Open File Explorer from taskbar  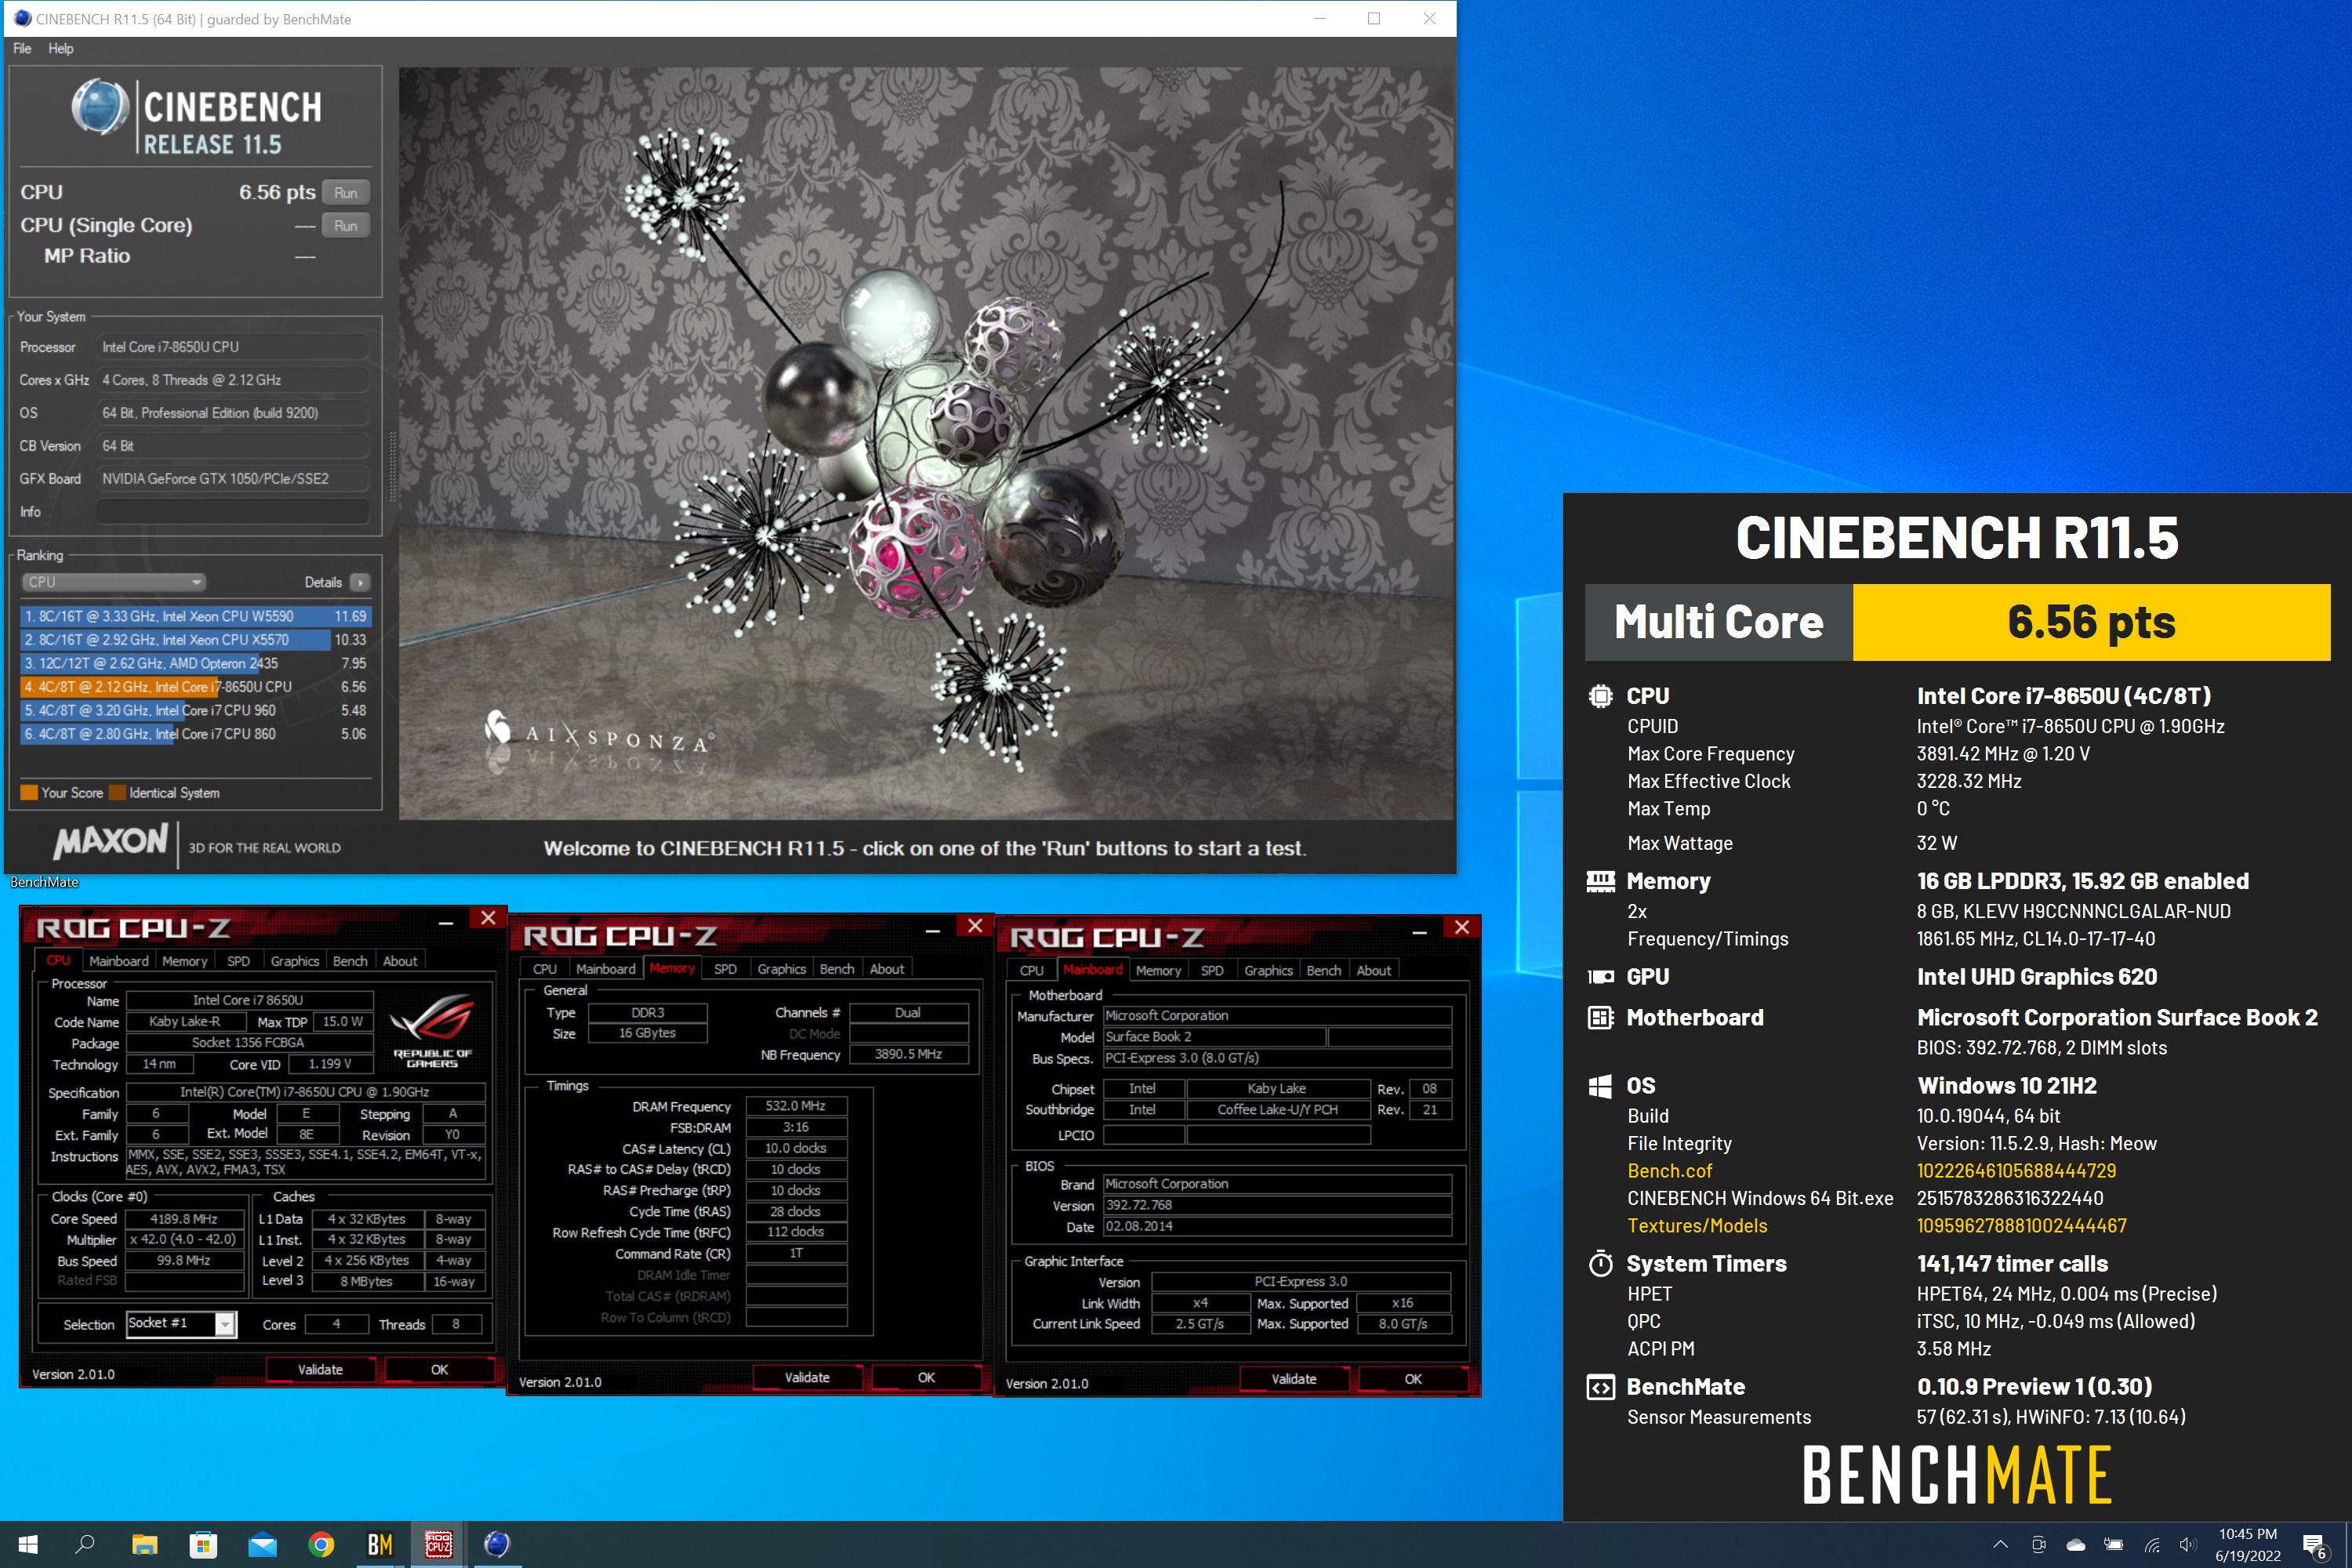[145, 1544]
